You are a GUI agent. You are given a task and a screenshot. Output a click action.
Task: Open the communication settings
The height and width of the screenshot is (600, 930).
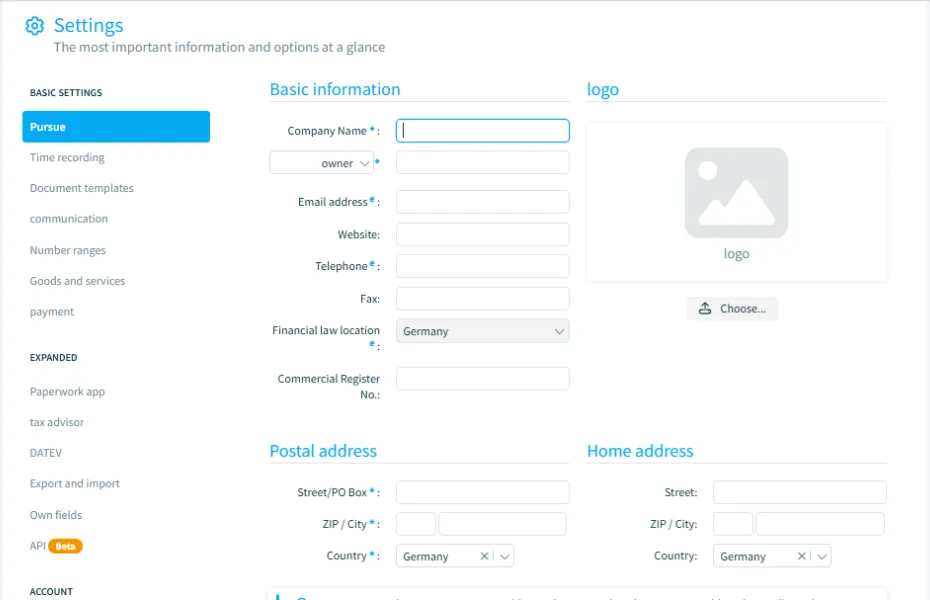point(69,219)
